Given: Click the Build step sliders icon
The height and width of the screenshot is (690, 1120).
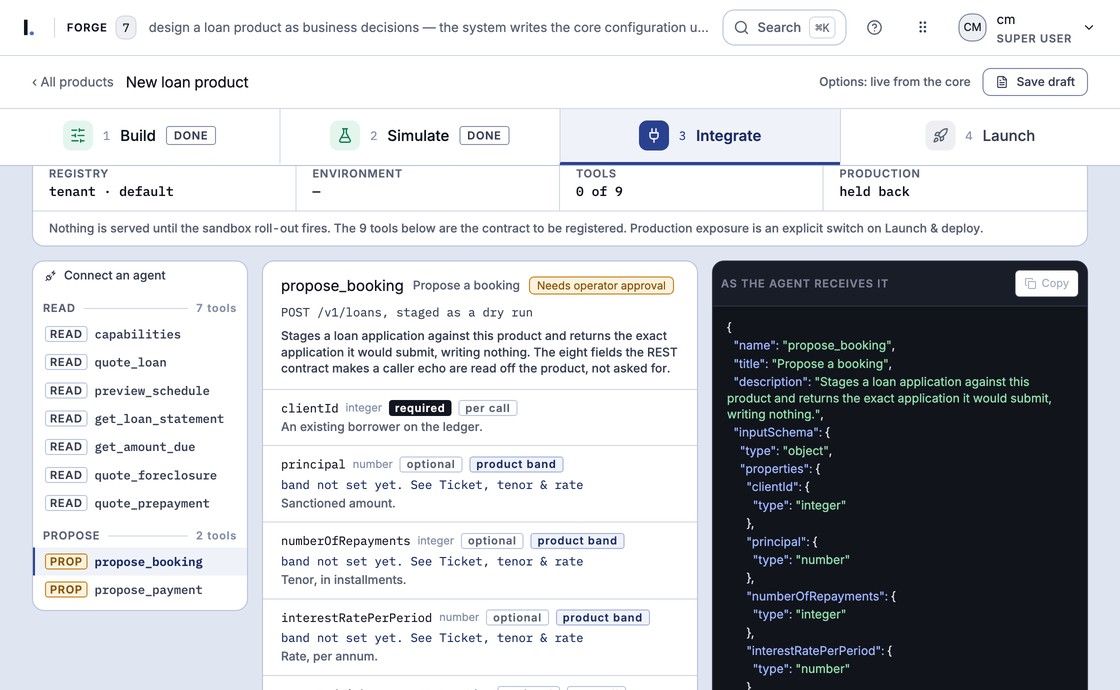Looking at the screenshot, I should tap(78, 136).
